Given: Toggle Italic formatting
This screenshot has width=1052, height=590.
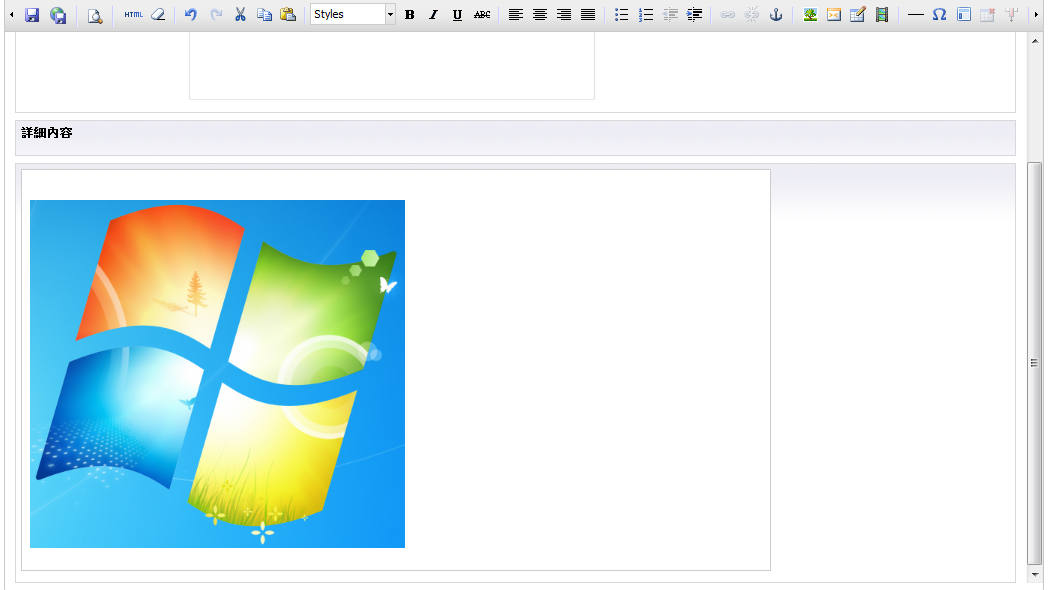Looking at the screenshot, I should pos(433,14).
